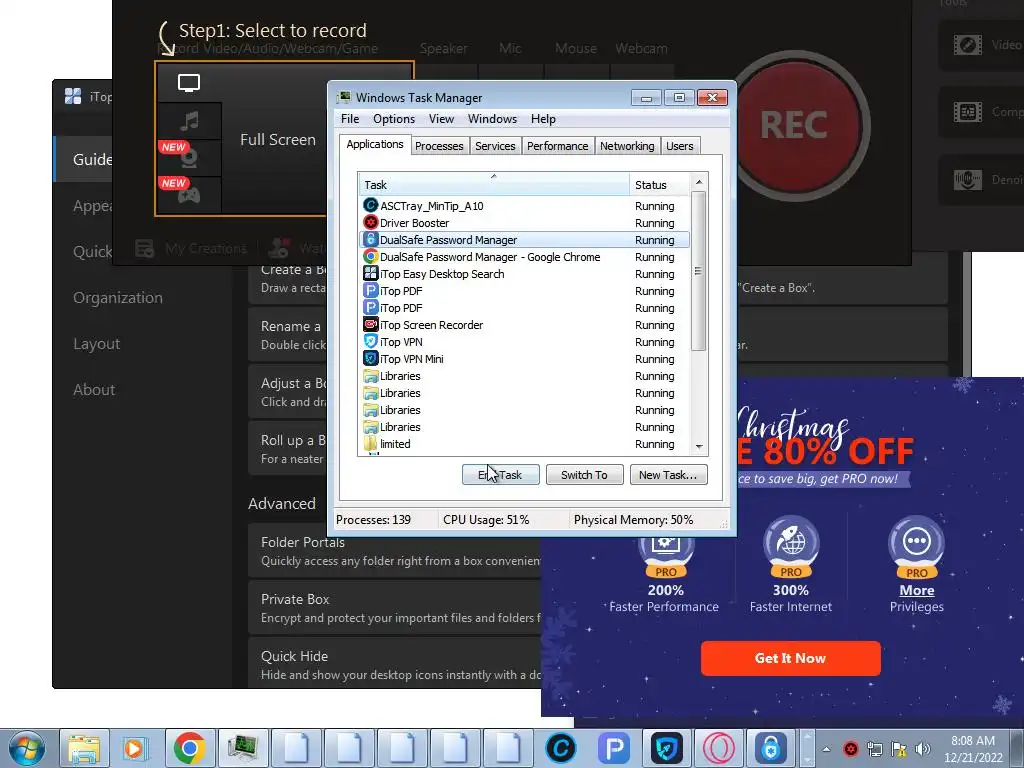1024x768 pixels.
Task: Open Google Chrome from the taskbar
Action: click(189, 748)
